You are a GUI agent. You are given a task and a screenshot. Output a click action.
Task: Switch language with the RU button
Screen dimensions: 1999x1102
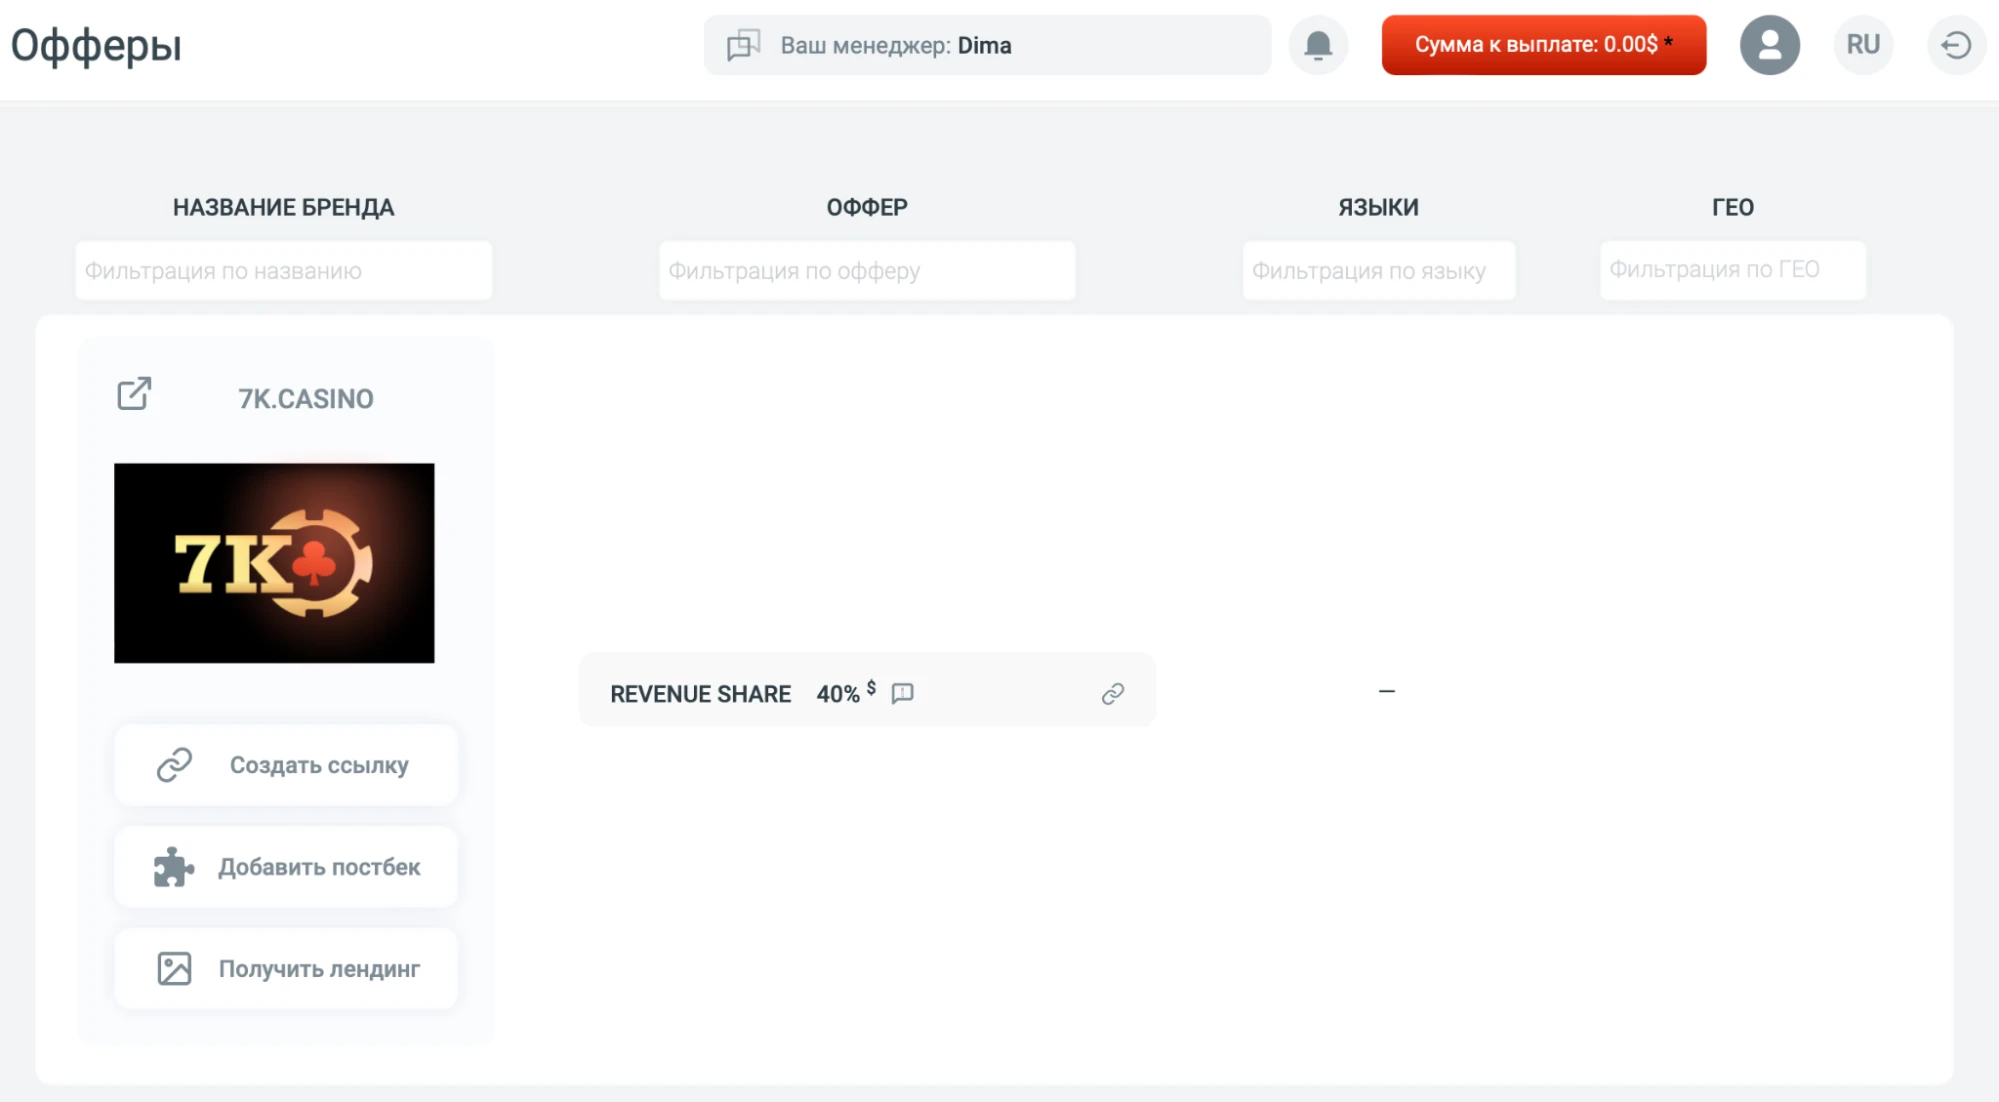pos(1863,45)
